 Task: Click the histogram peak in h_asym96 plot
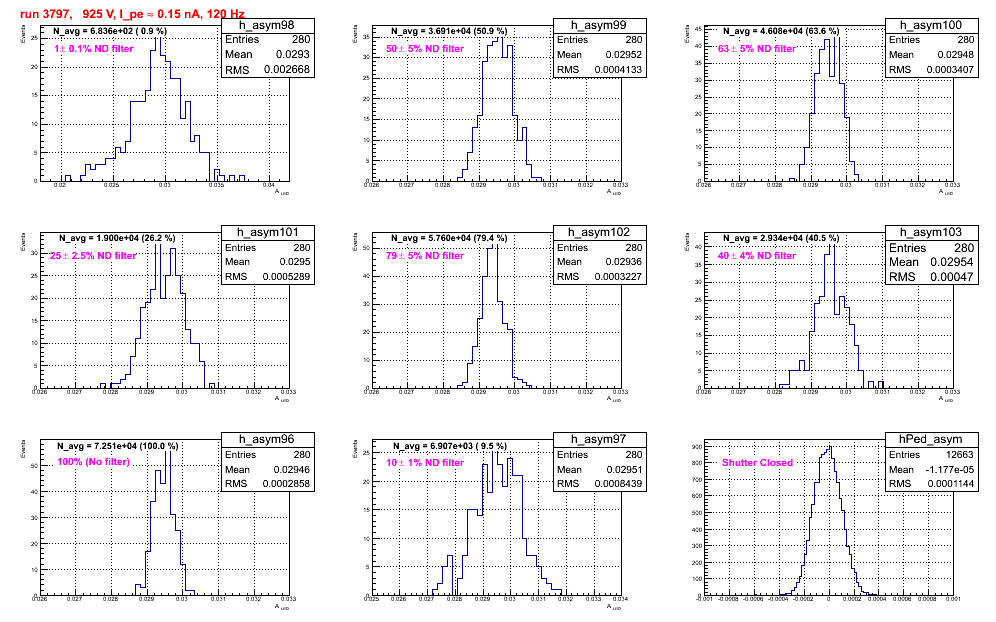point(168,452)
